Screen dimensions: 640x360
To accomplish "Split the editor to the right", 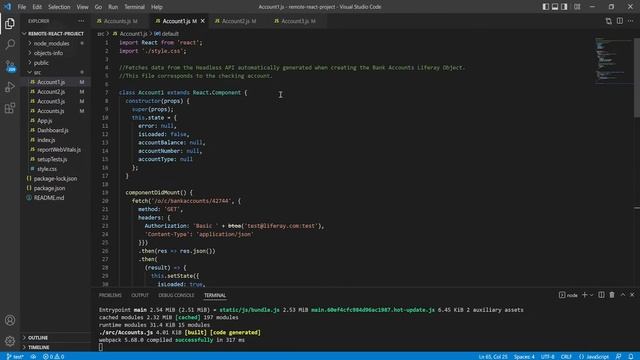I will point(620,21).
